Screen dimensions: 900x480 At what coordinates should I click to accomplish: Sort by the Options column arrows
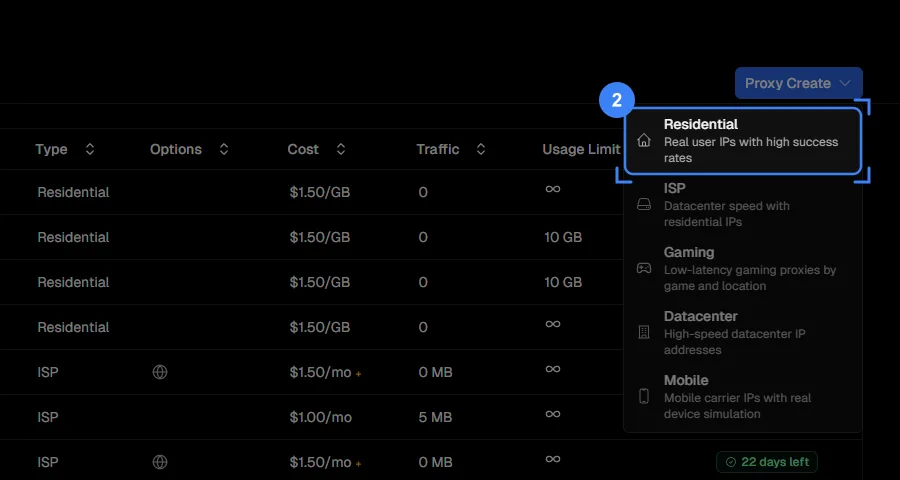[x=224, y=149]
